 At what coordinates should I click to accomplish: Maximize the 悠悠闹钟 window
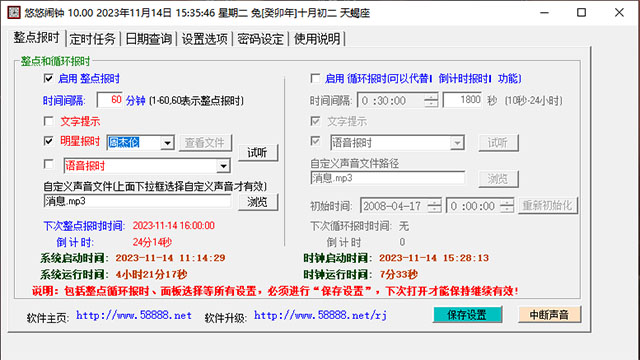point(582,13)
